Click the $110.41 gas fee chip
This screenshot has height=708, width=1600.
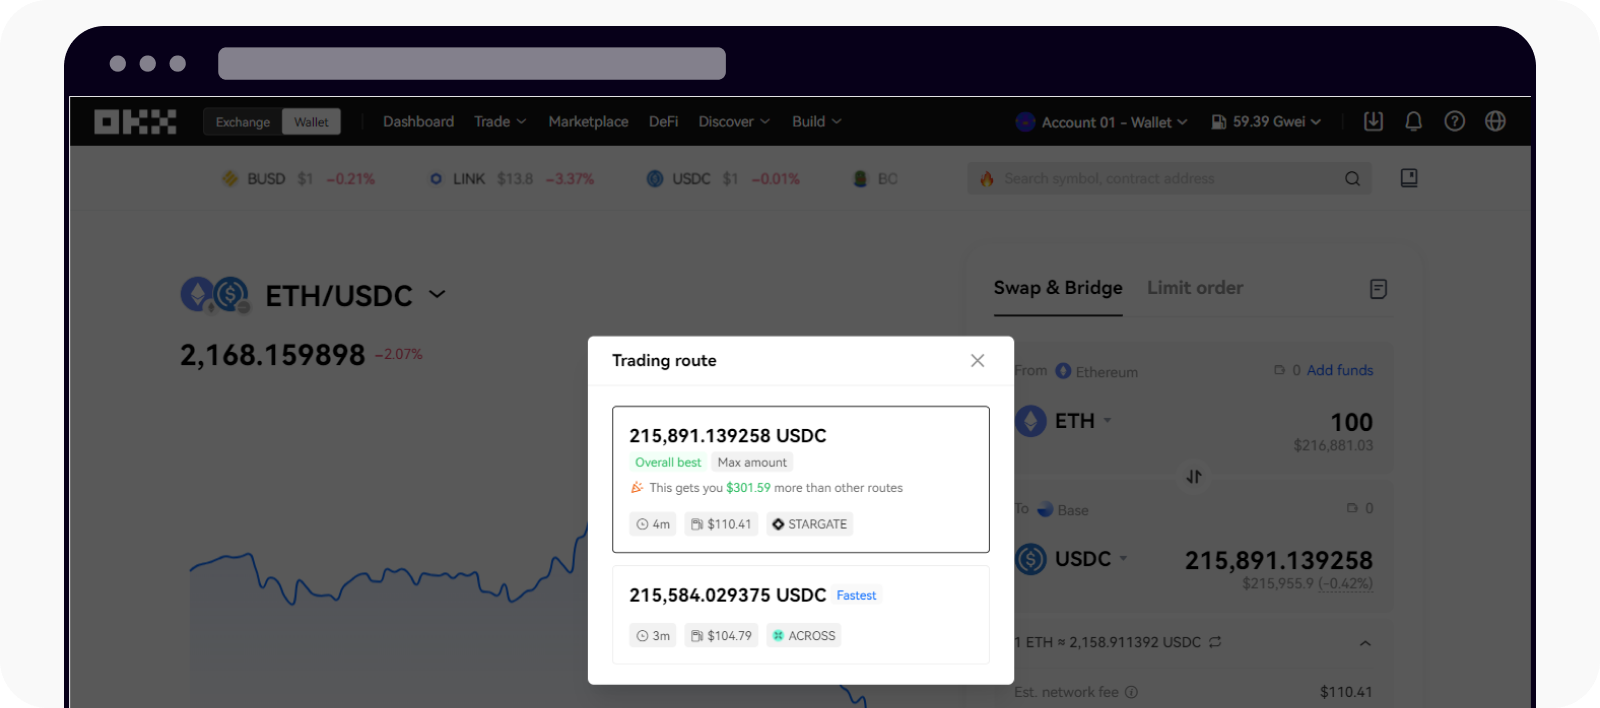(721, 524)
